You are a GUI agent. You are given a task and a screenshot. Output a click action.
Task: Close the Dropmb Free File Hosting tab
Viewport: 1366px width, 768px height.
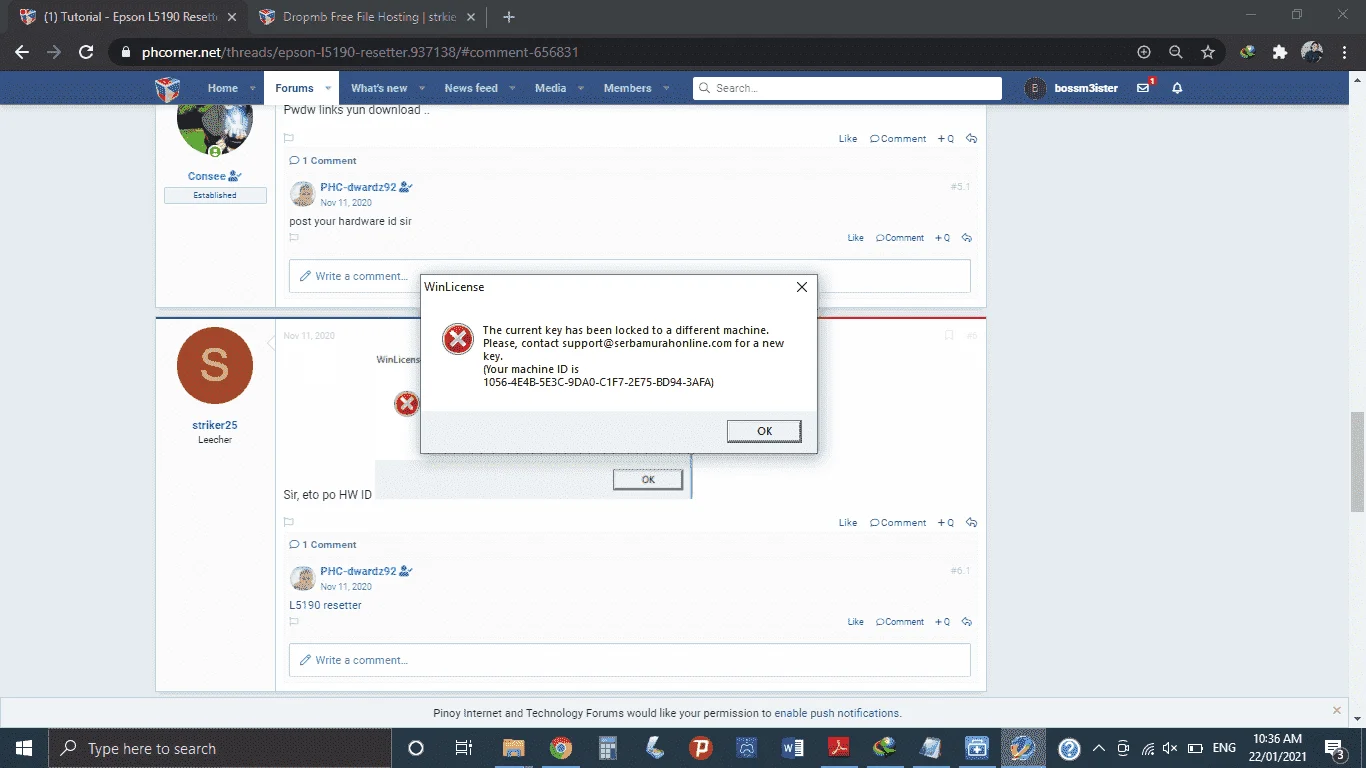(472, 17)
